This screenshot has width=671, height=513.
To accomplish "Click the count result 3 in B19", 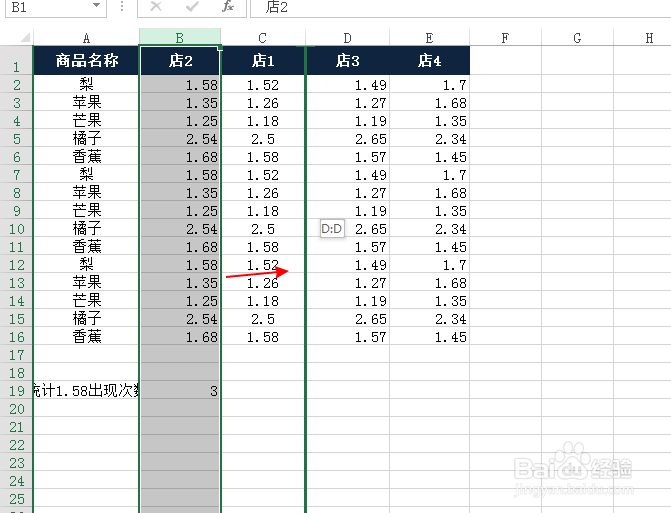I will (x=180, y=391).
